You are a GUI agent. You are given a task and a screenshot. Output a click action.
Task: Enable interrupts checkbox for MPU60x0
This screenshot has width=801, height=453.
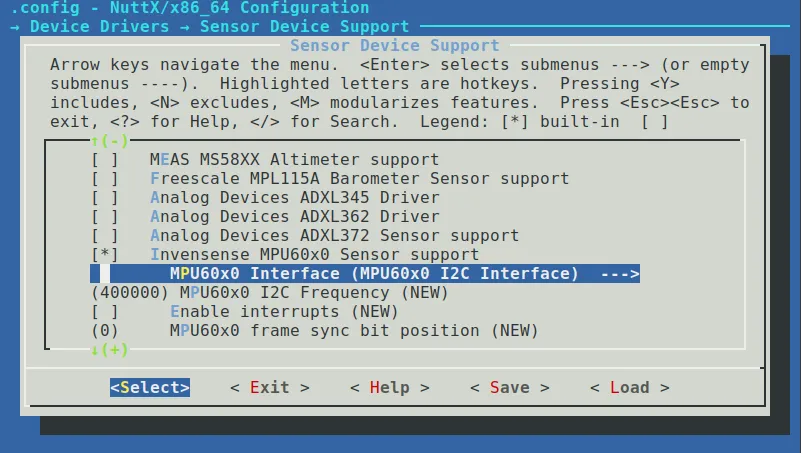coord(105,312)
